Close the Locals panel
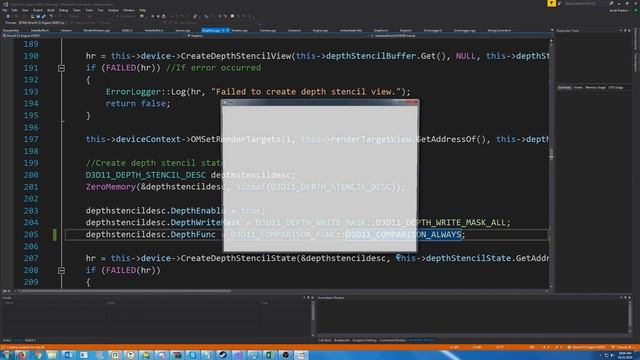Screen dimensions: 640x360 313,298
